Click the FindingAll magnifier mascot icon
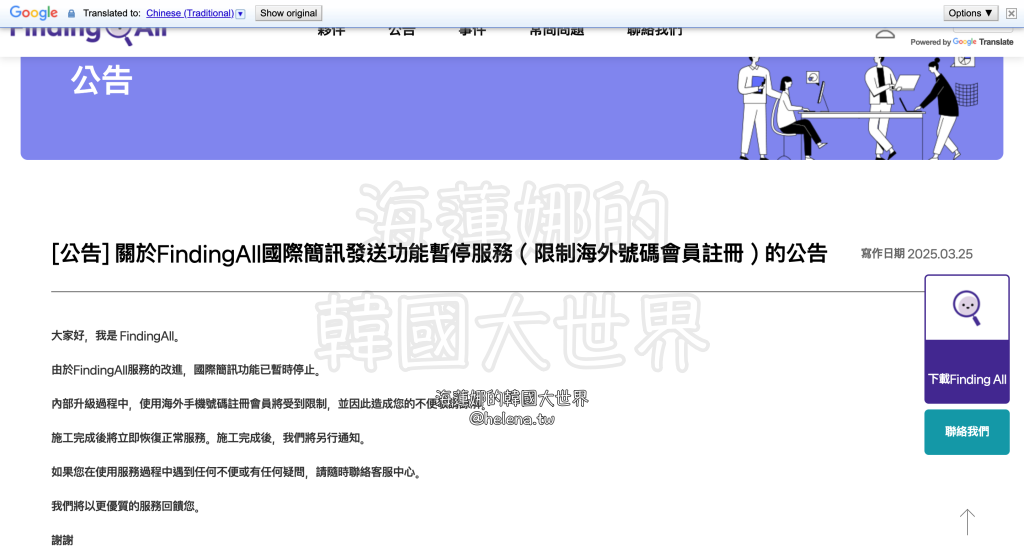1024x553 pixels. [x=967, y=308]
